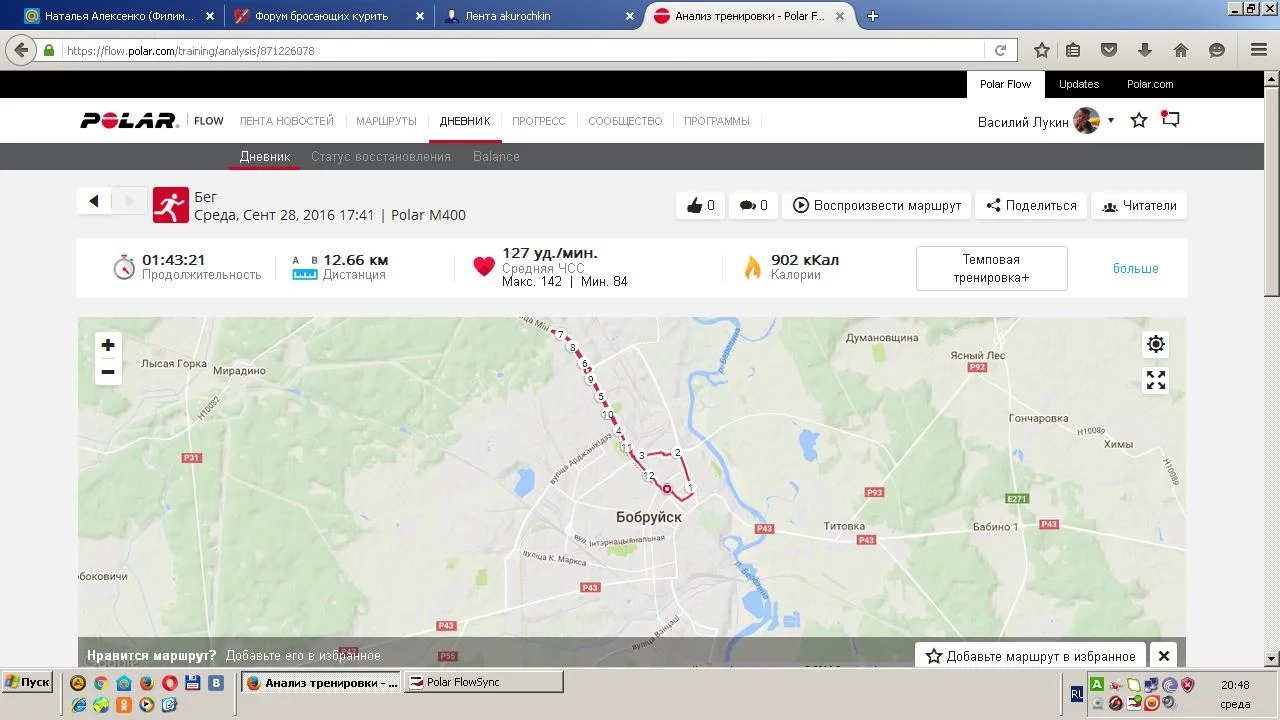Click the route start marker on map
Screen dimensions: 1280x720
[x=667, y=489]
